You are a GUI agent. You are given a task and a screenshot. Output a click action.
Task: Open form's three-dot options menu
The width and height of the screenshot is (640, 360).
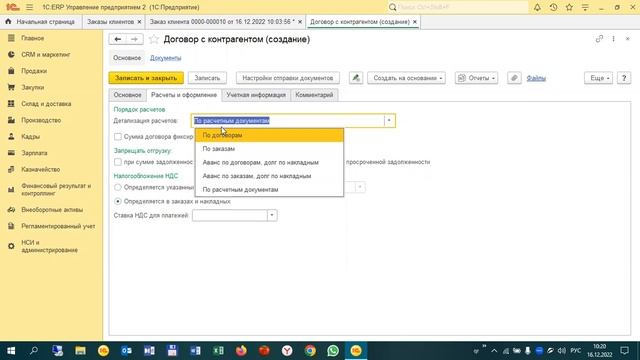(x=613, y=39)
